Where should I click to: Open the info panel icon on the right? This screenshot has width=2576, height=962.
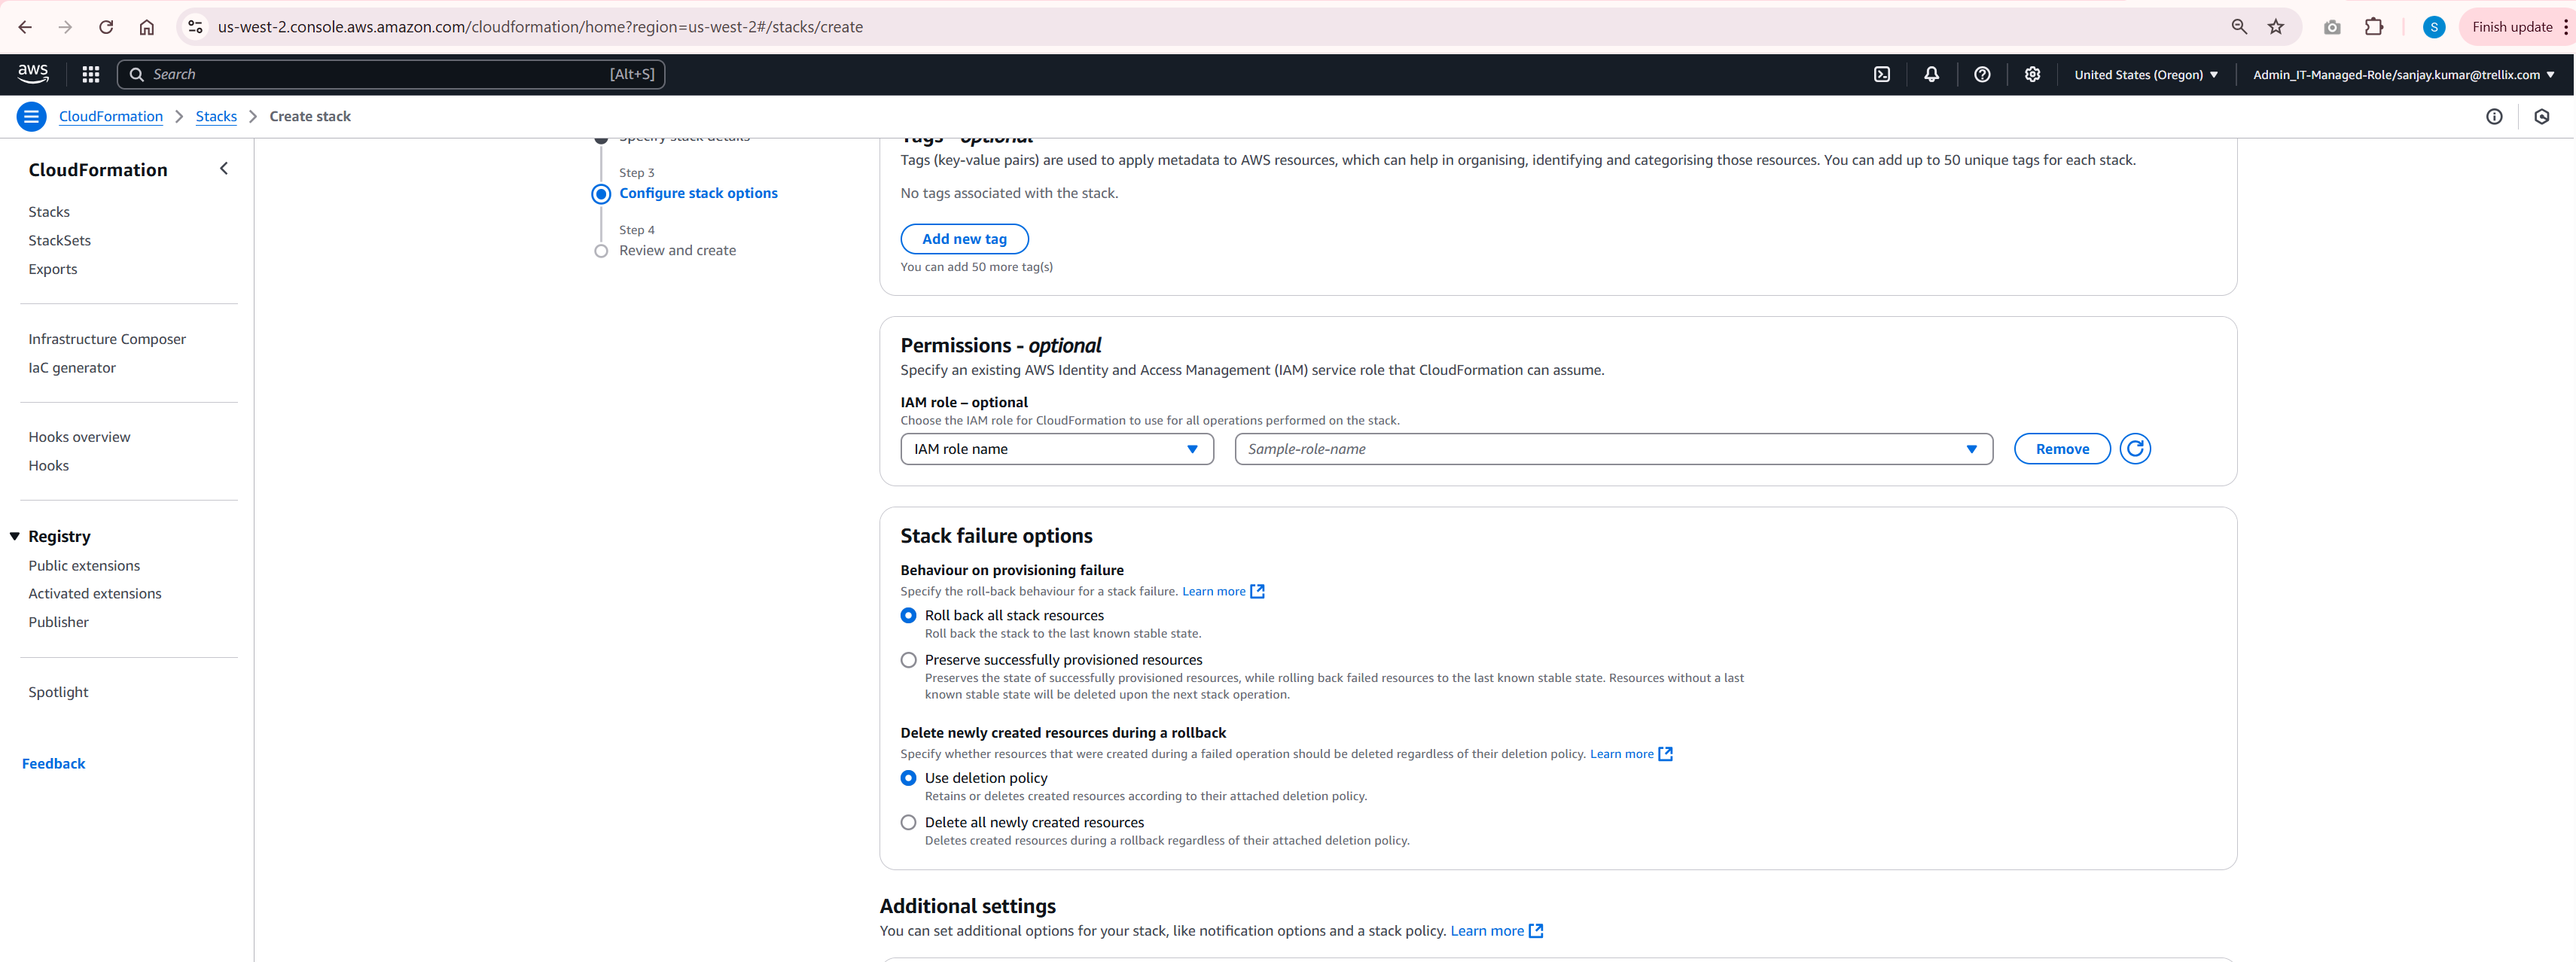[x=2494, y=116]
